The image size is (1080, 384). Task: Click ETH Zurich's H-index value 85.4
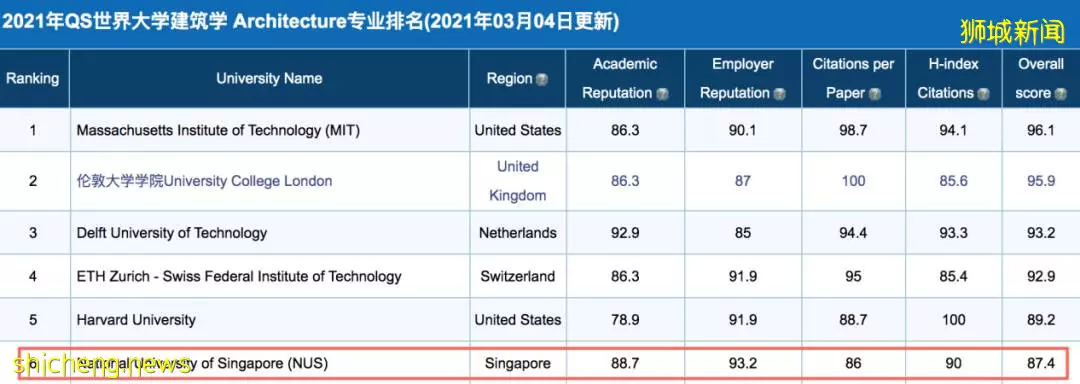point(953,277)
